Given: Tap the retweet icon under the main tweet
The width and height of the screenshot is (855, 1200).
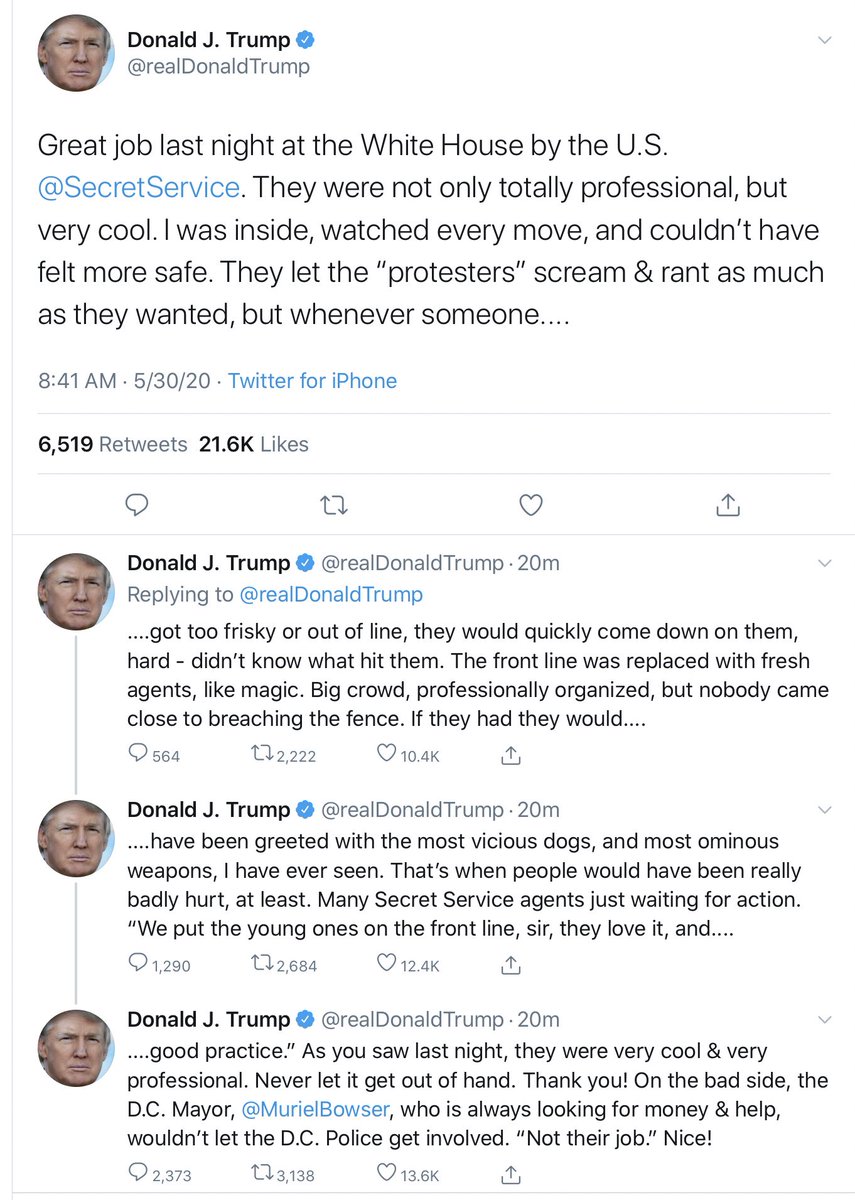Looking at the screenshot, I should [x=335, y=505].
